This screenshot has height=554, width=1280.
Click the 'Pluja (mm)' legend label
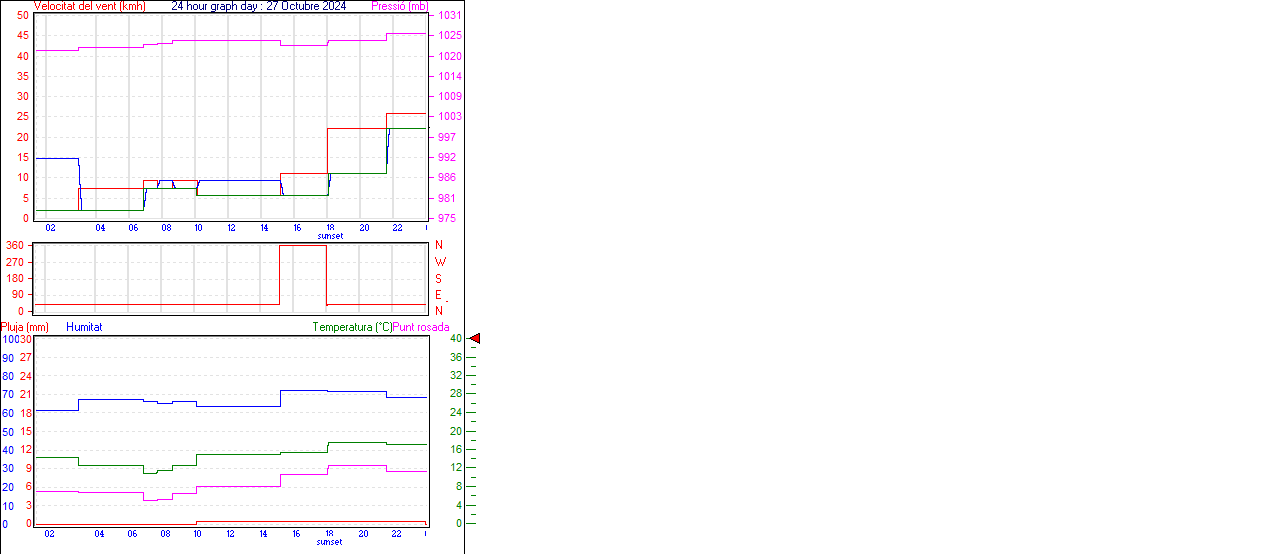pyautogui.click(x=25, y=327)
